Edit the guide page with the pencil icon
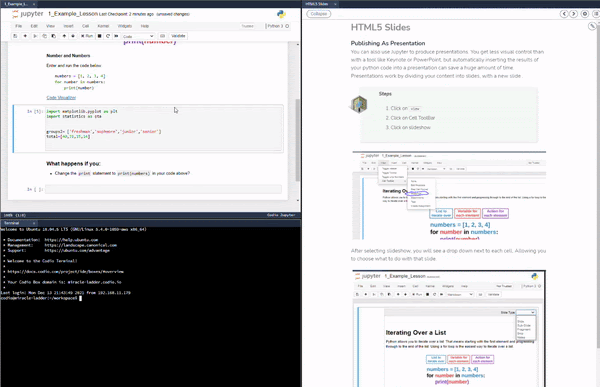 coord(592,26)
